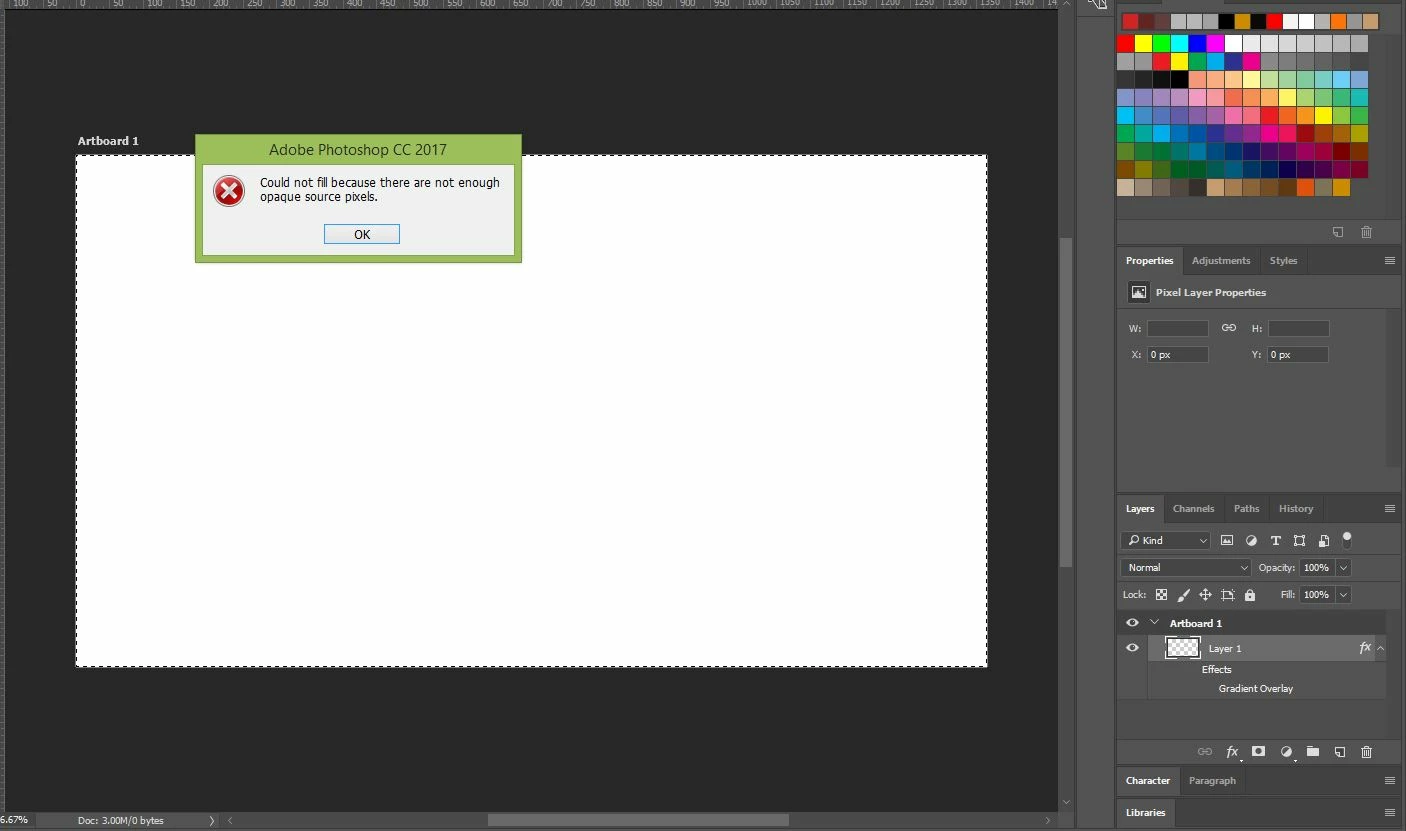Click the X position field
Screen dimensions: 1406x831
1178,355
